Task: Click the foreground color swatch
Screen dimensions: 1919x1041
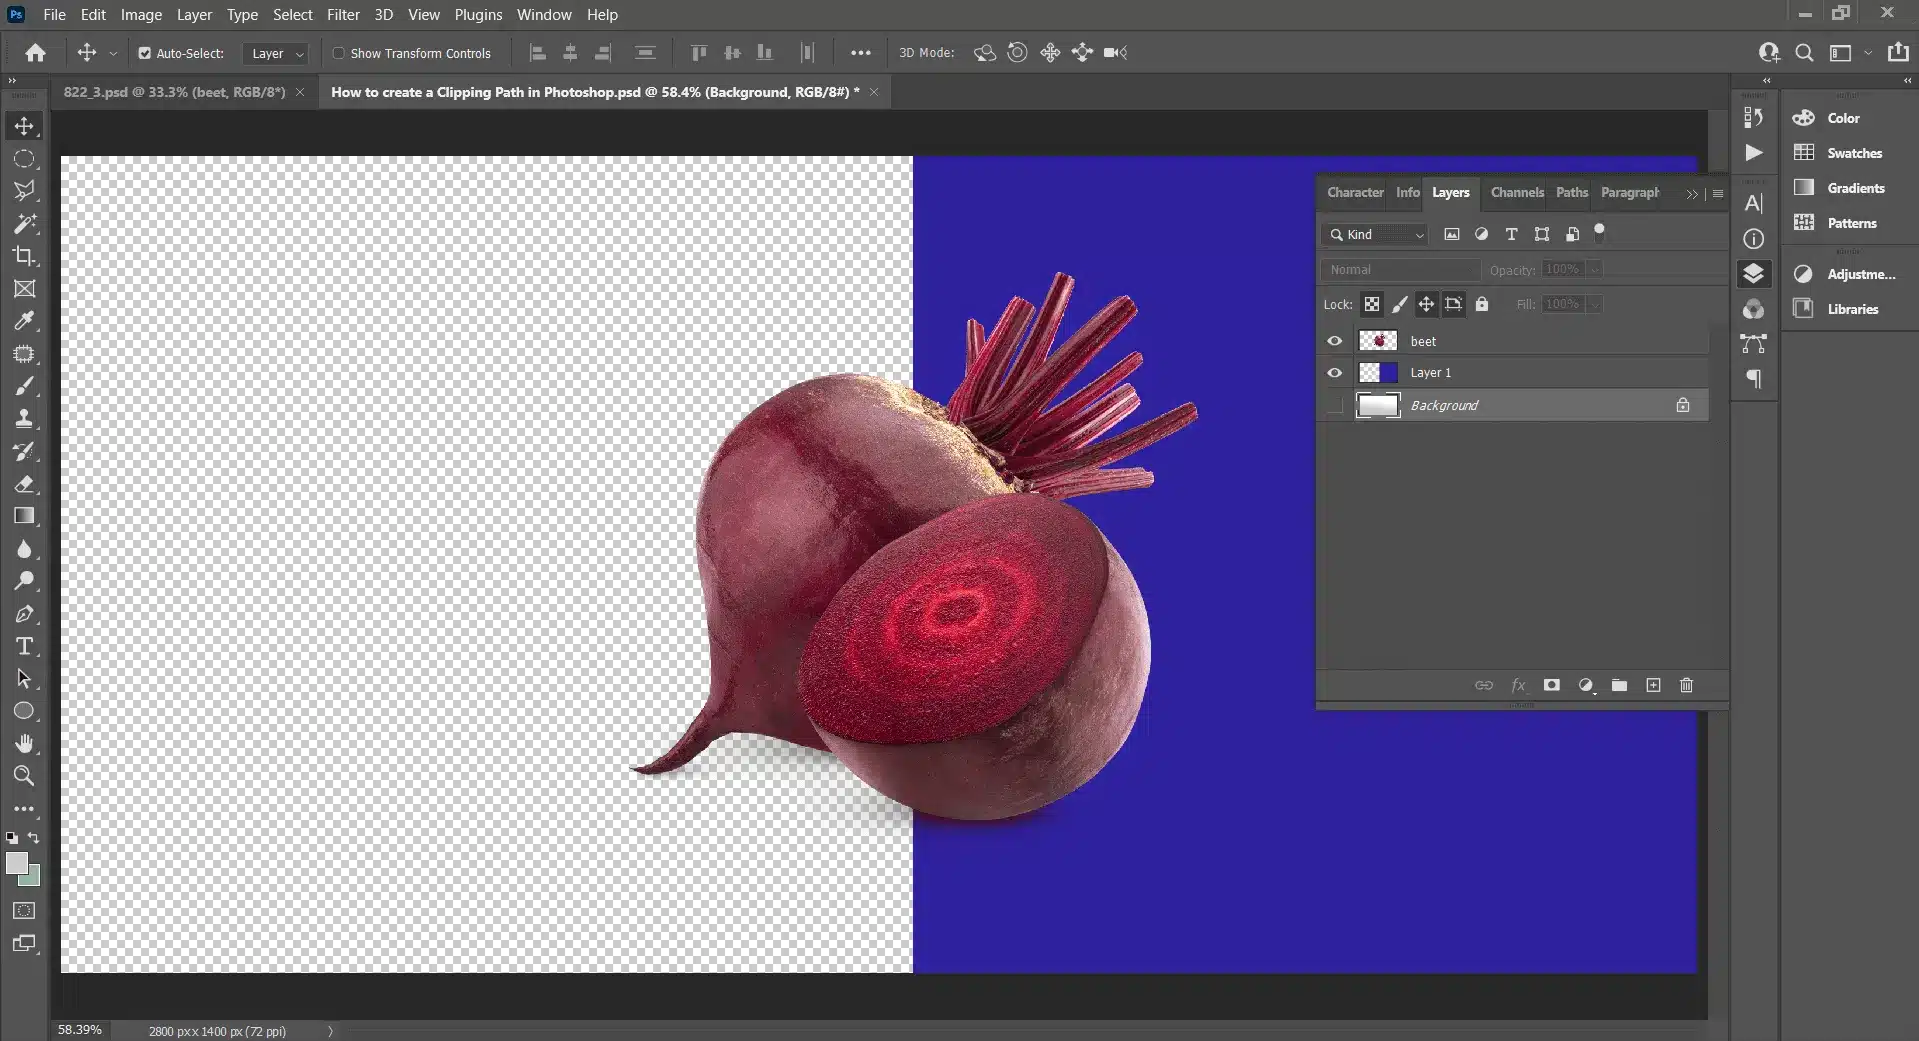Action: tap(15, 863)
